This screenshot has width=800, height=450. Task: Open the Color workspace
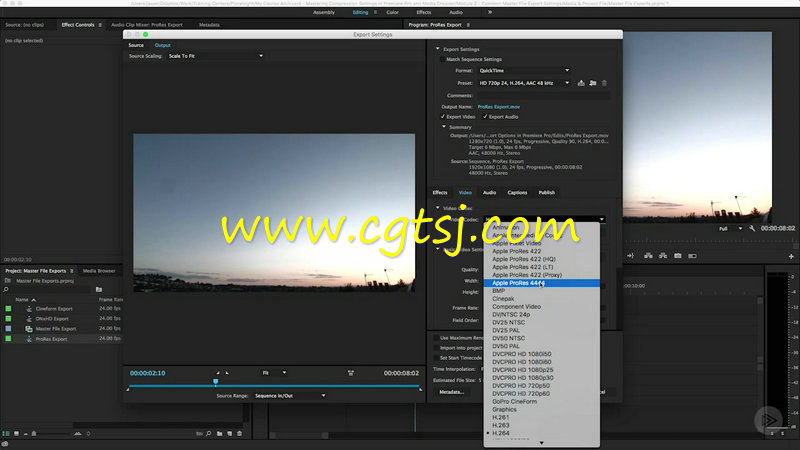392,12
